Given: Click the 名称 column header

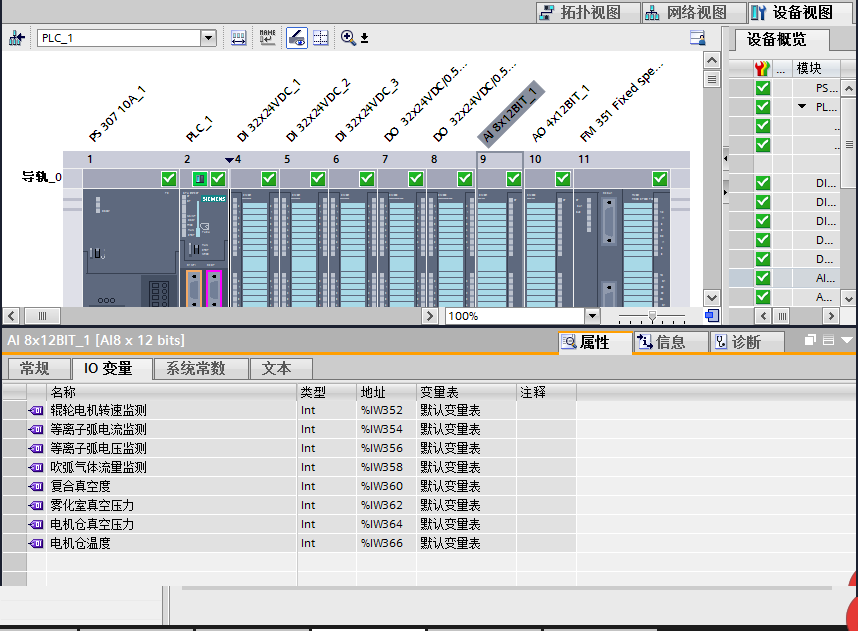Looking at the screenshot, I should pos(172,392).
